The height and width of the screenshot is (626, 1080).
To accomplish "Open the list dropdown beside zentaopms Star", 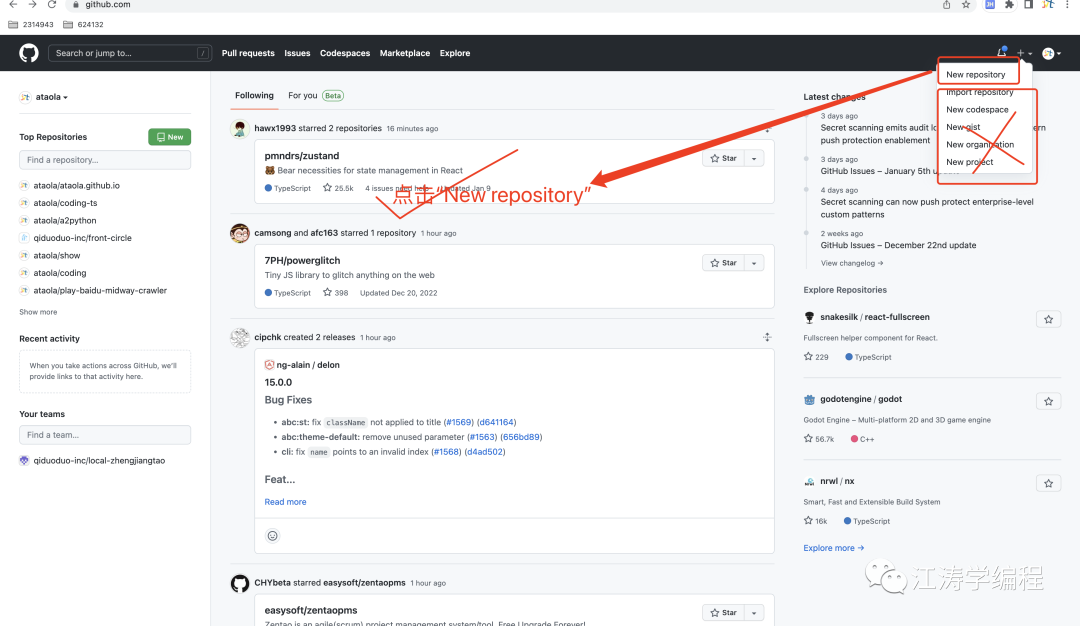I will (x=754, y=613).
